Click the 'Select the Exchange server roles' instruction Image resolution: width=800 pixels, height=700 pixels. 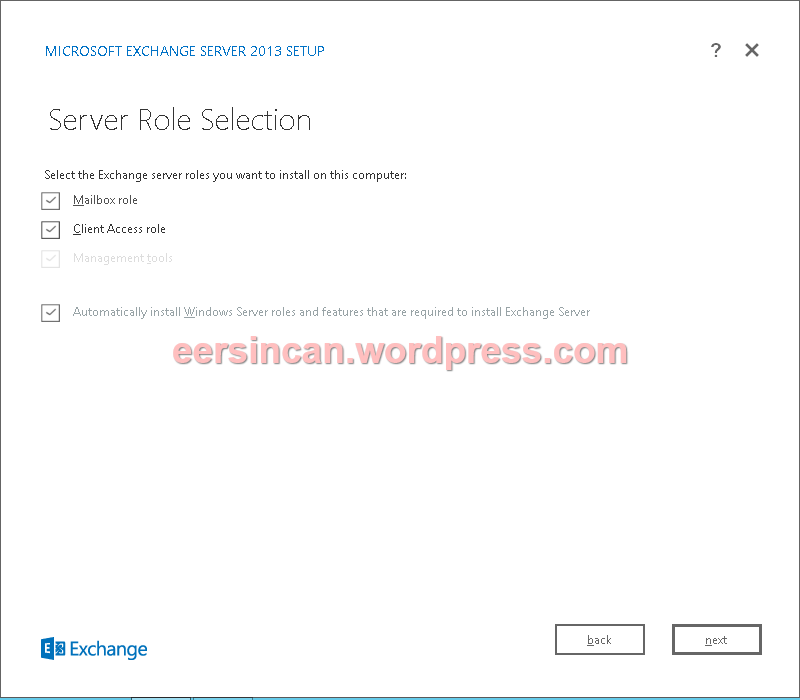coord(225,175)
